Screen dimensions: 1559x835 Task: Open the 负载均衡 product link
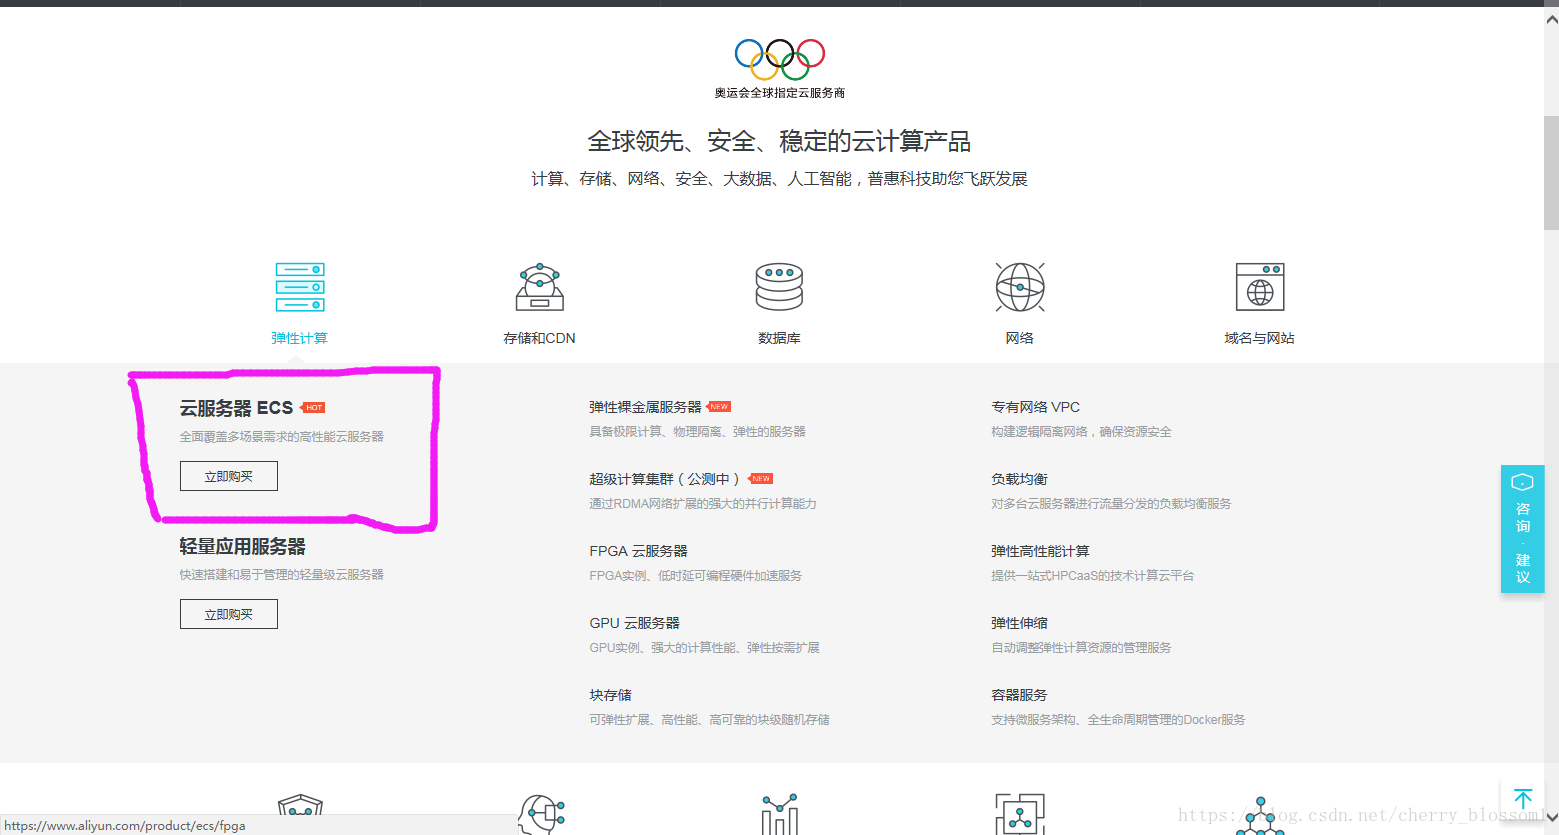(1020, 479)
